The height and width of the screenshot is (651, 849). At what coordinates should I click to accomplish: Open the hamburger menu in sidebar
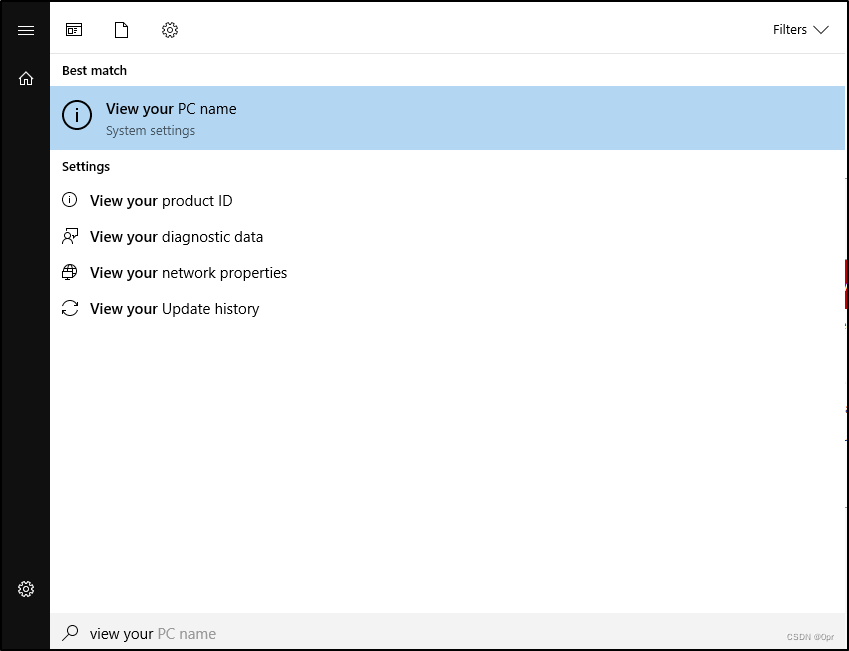coord(25,30)
